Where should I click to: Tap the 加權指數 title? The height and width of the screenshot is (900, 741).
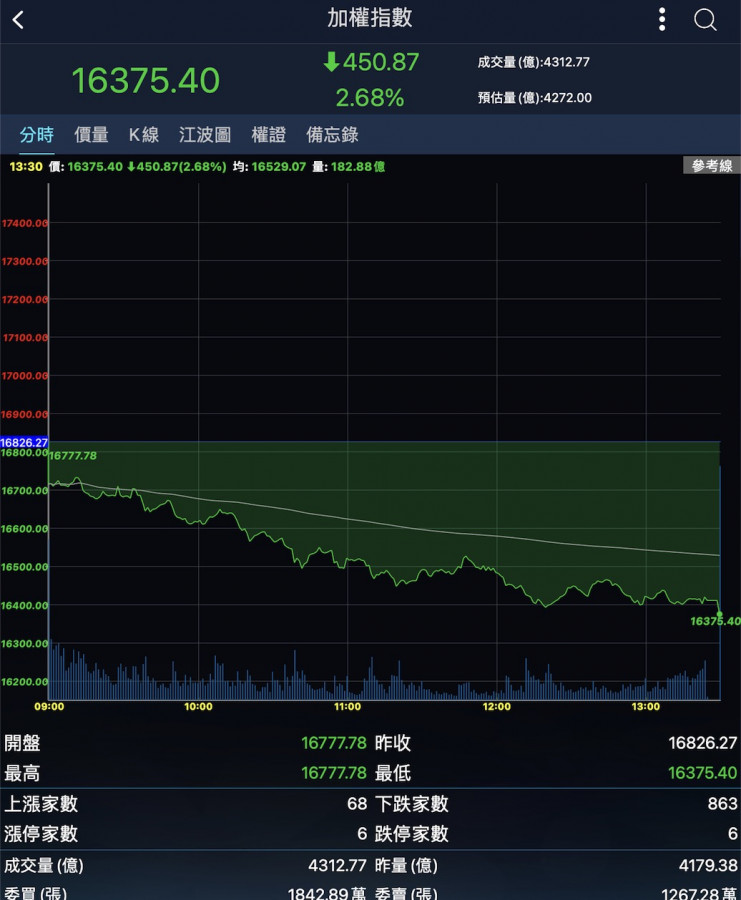point(370,18)
